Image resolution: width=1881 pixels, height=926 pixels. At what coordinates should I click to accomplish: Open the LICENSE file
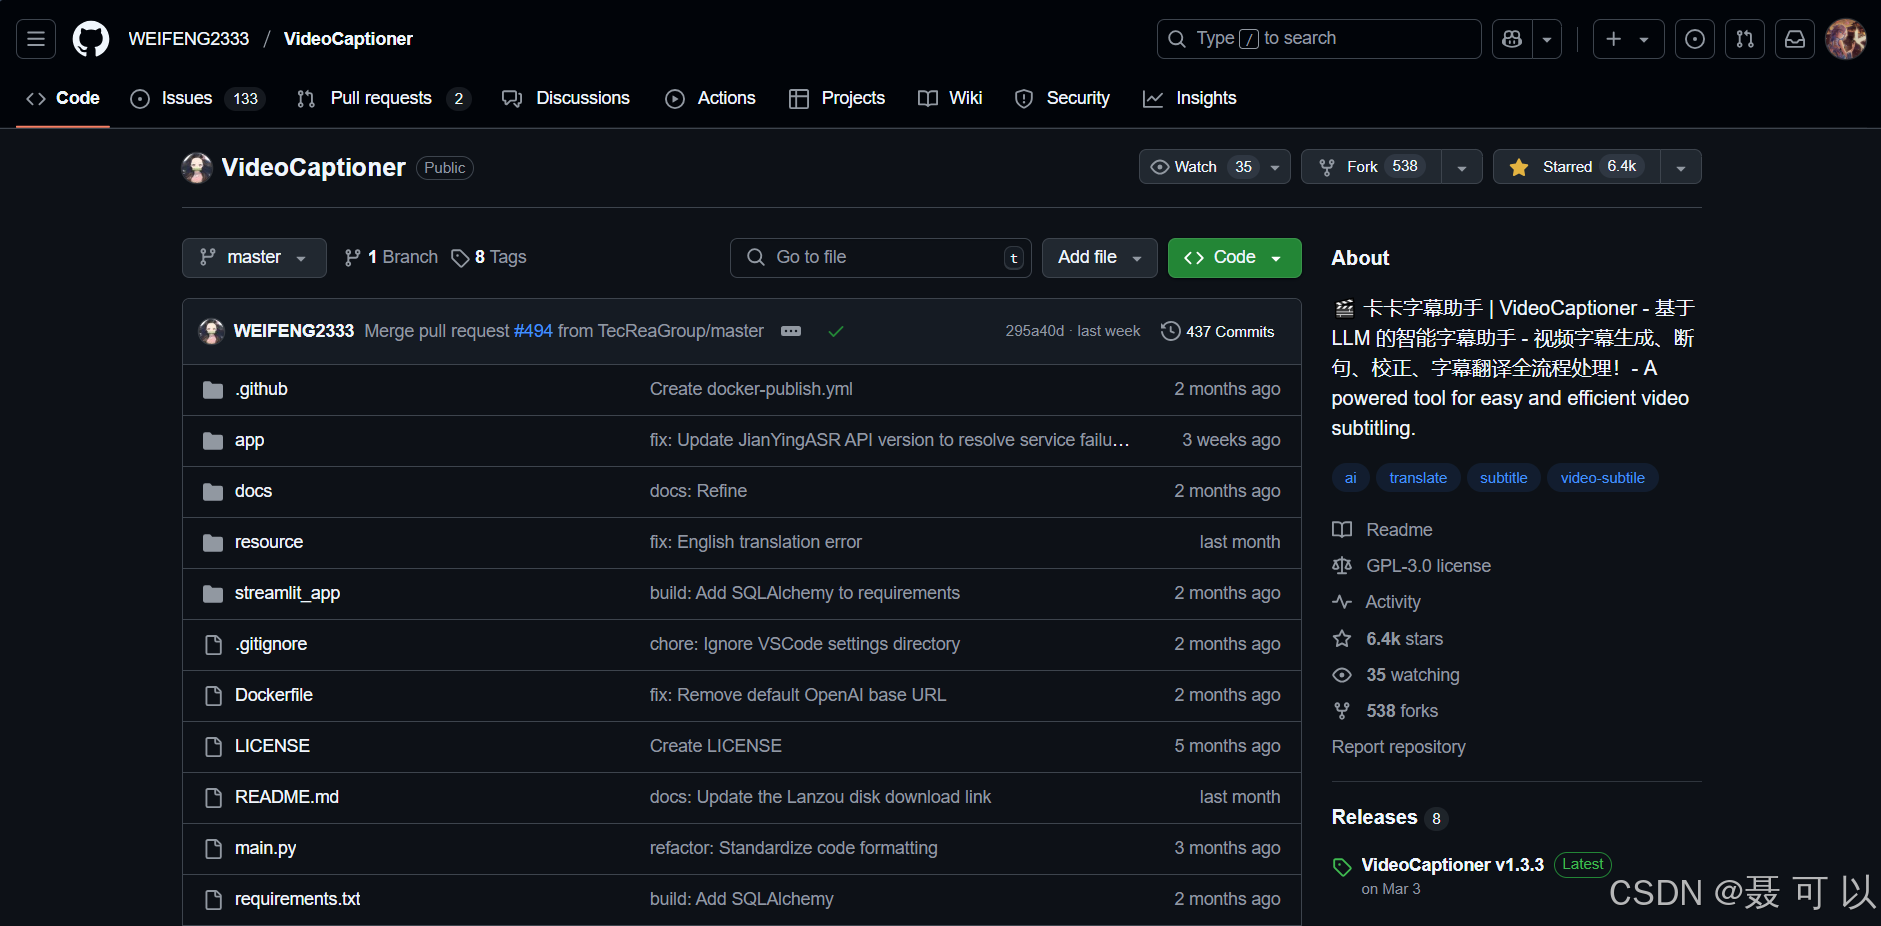point(272,746)
